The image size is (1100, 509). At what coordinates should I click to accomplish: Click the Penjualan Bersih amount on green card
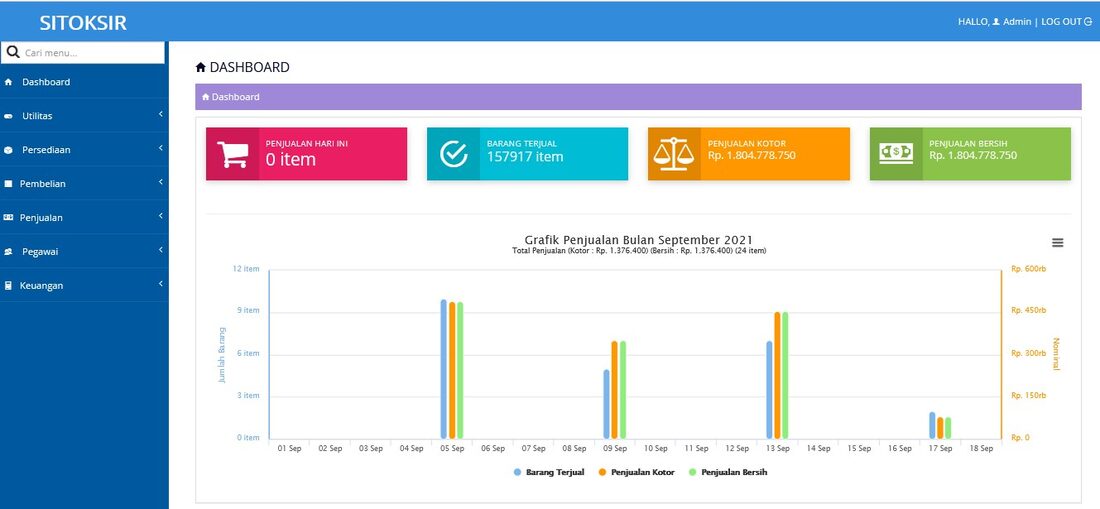click(x=973, y=155)
